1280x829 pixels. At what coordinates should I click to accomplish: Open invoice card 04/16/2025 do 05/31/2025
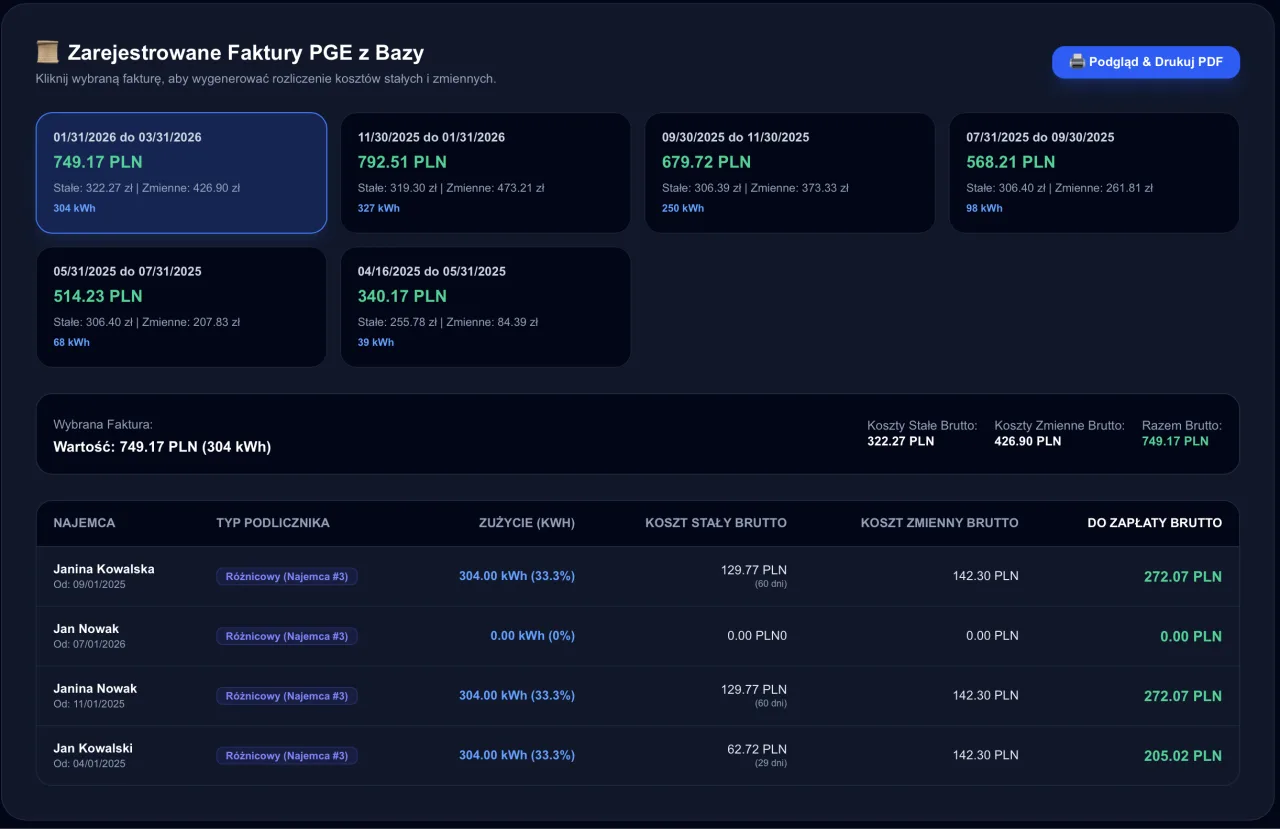pos(486,307)
